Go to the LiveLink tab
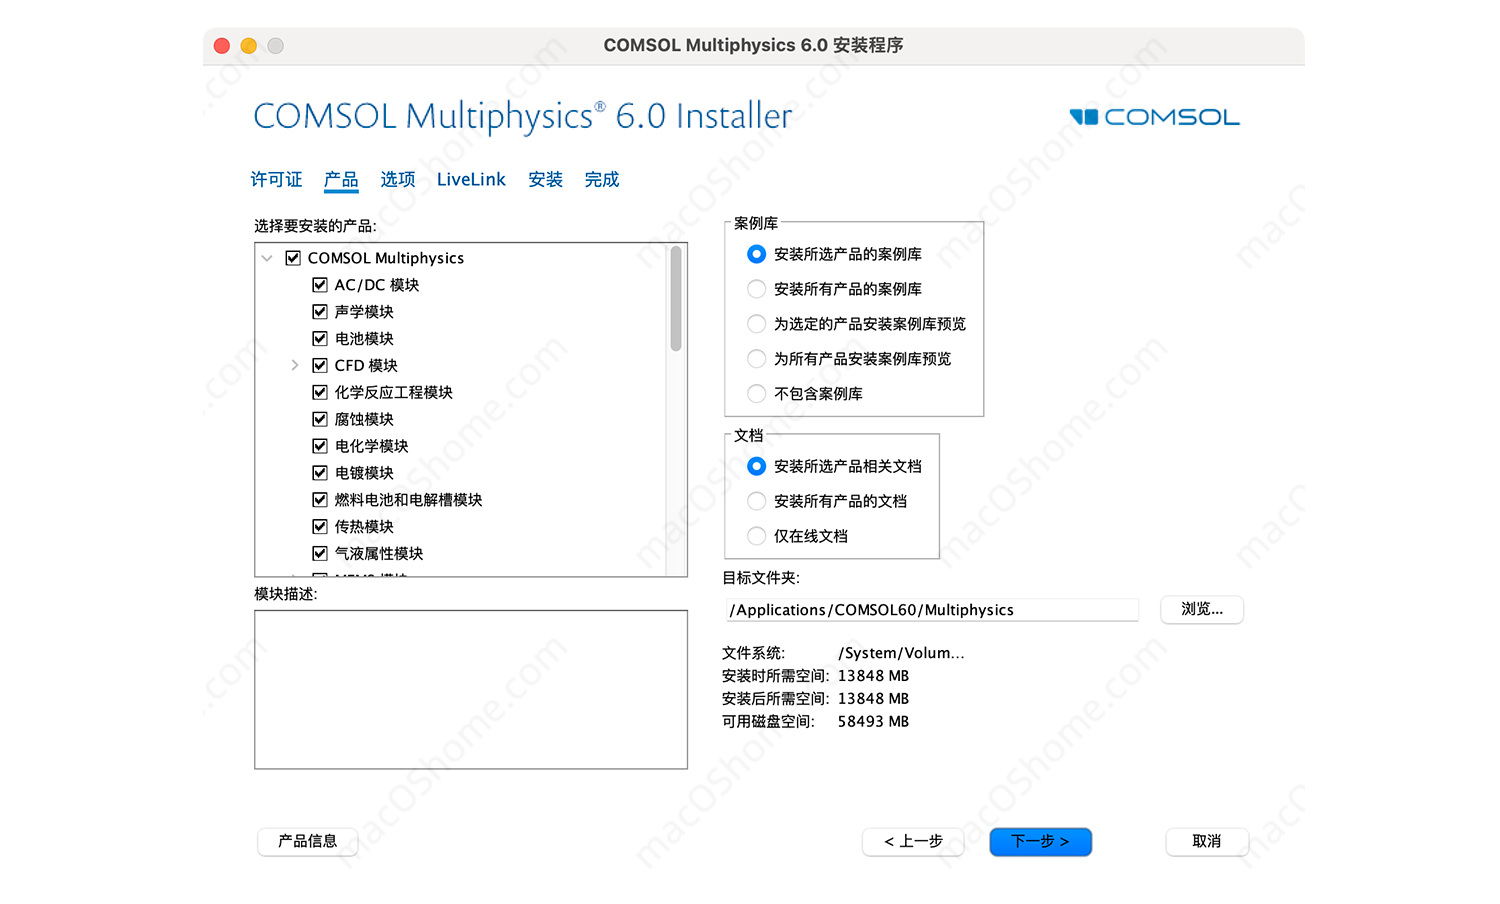Image resolution: width=1500 pixels, height=904 pixels. click(471, 179)
